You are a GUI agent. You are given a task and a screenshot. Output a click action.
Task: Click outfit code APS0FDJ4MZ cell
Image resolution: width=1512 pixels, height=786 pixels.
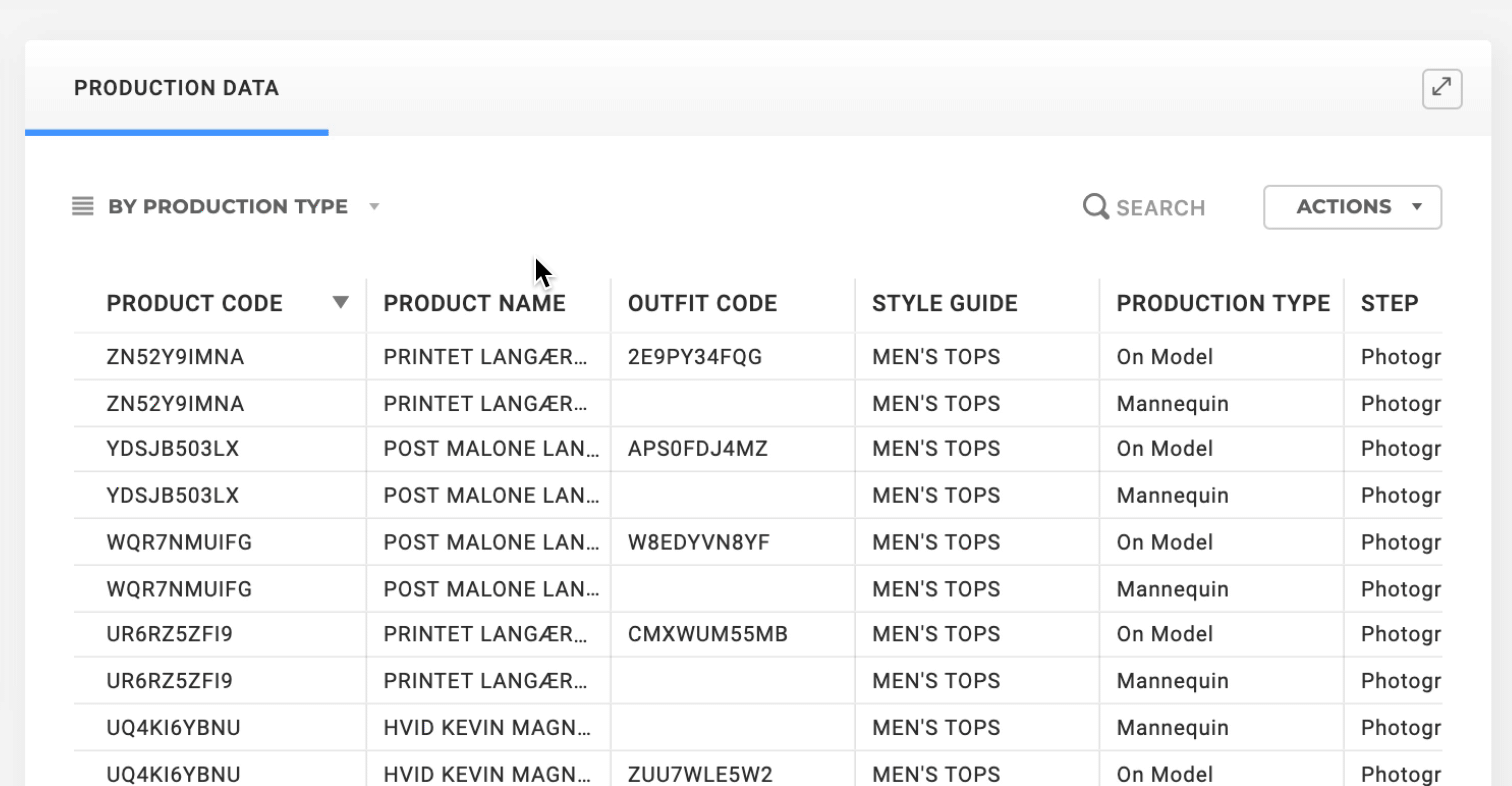[697, 449]
